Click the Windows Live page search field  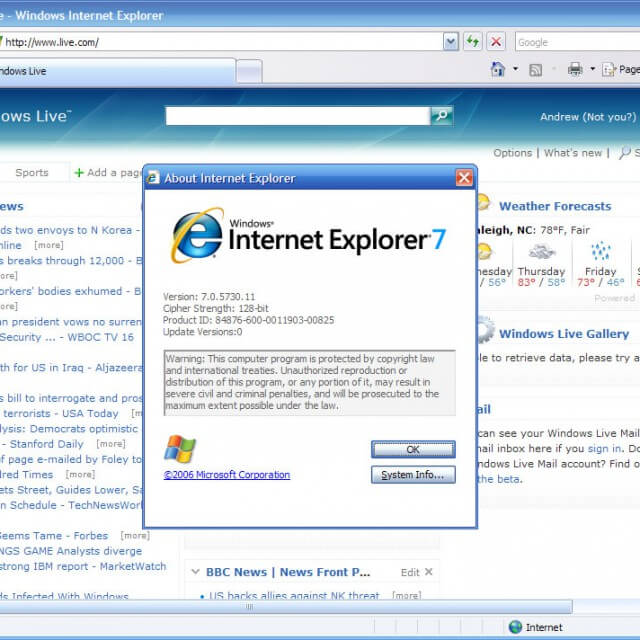coord(298,116)
